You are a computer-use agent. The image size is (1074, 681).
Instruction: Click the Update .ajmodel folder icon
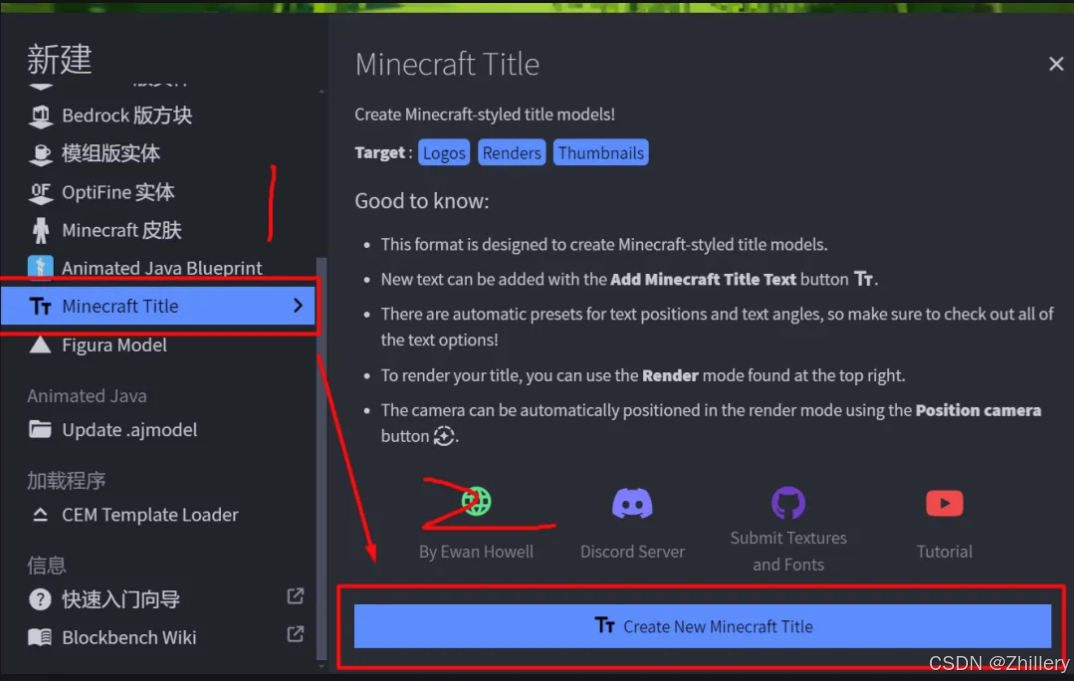[x=40, y=430]
